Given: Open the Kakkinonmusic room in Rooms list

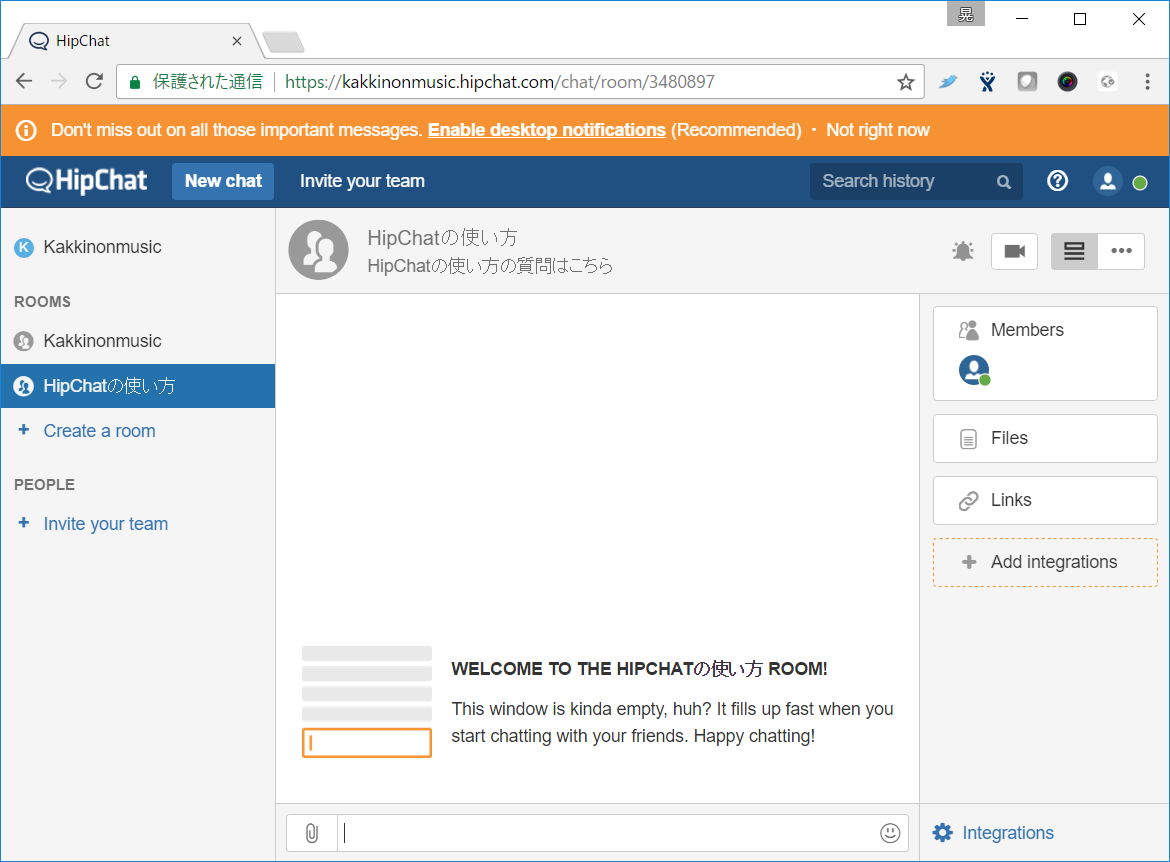Looking at the screenshot, I should click(138, 341).
